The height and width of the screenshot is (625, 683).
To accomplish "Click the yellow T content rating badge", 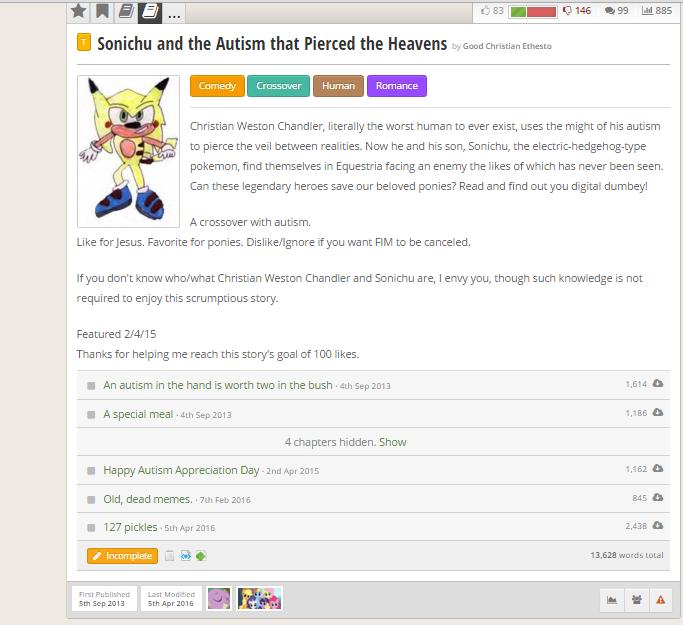I will coord(84,42).
